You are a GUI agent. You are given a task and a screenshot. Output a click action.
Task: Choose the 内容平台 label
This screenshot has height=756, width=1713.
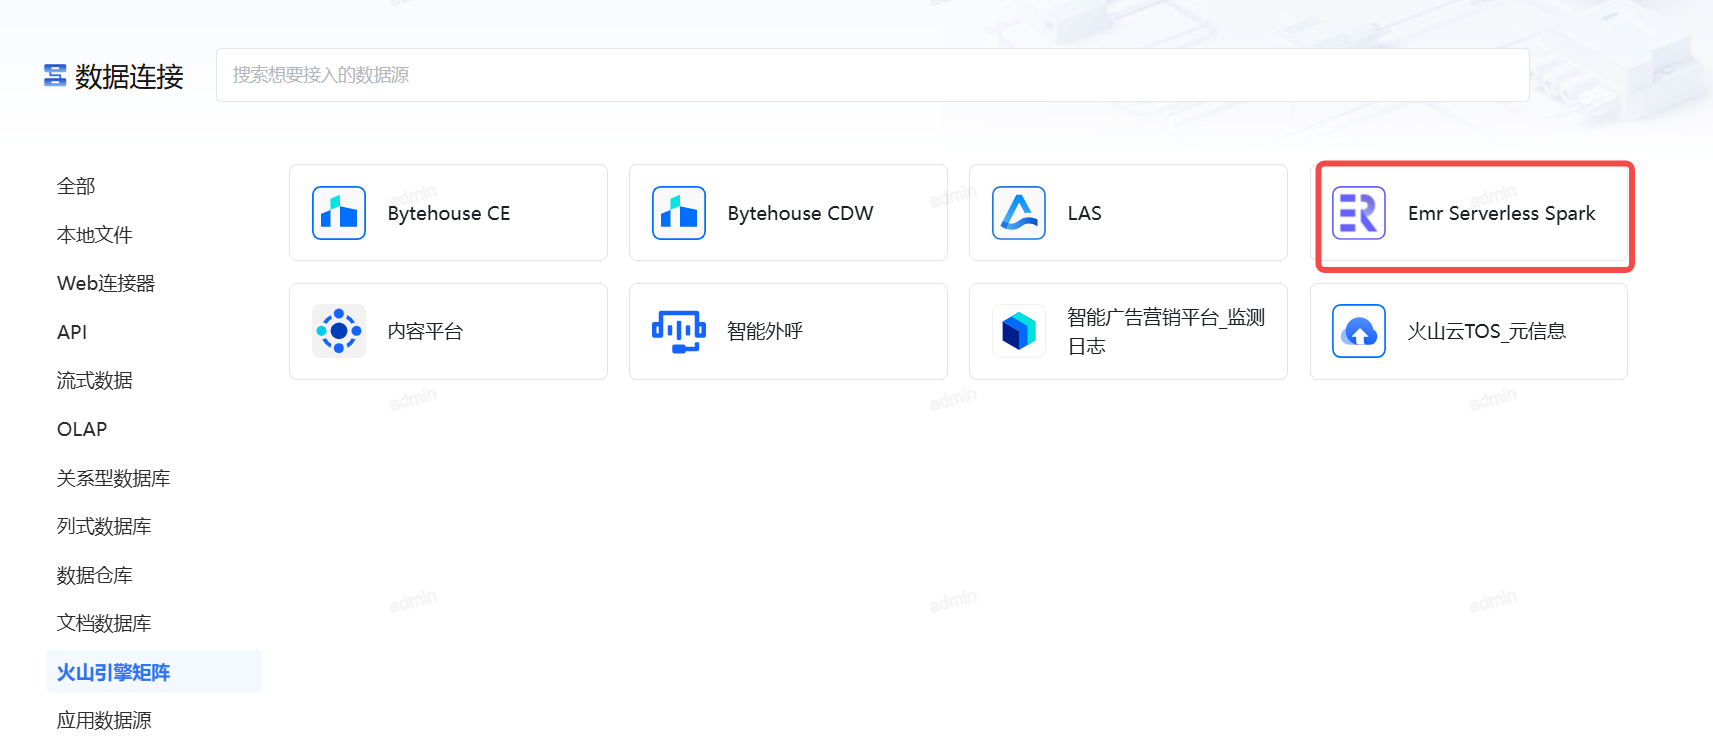pyautogui.click(x=425, y=331)
